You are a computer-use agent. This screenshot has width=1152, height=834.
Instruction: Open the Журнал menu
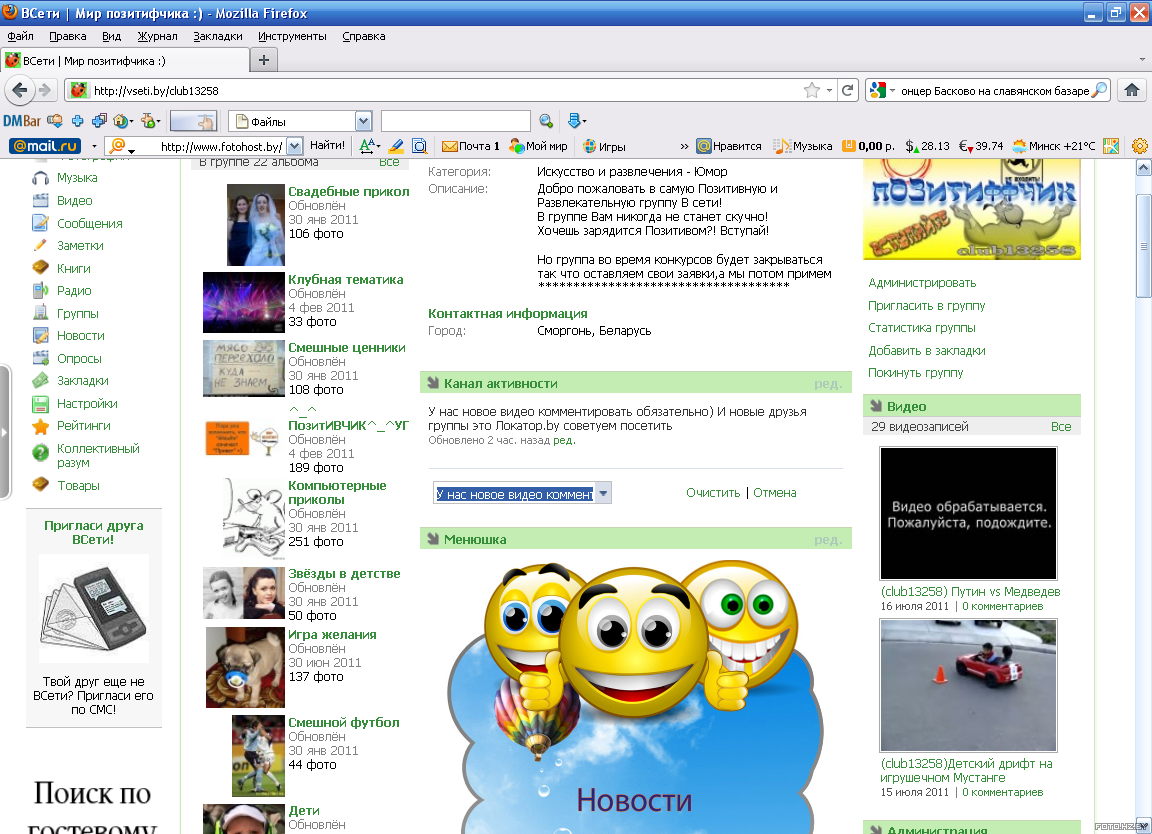pos(157,36)
